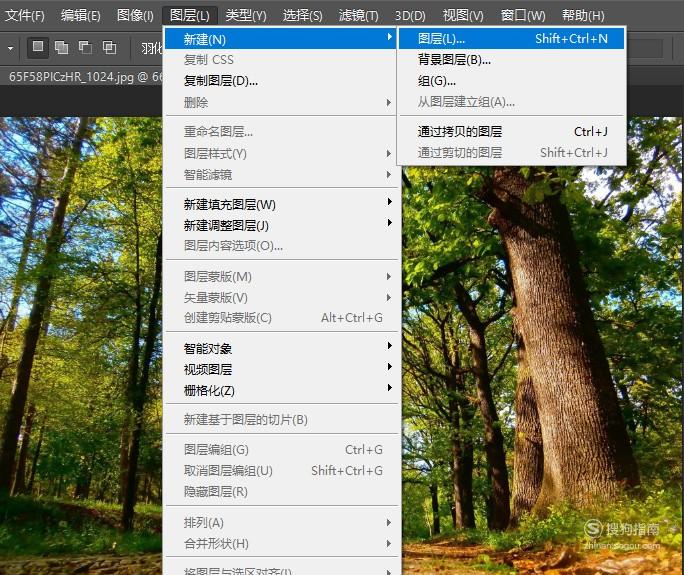The height and width of the screenshot is (575, 684).
Task: Click the 图层样式(Y) entry
Action: (281, 154)
